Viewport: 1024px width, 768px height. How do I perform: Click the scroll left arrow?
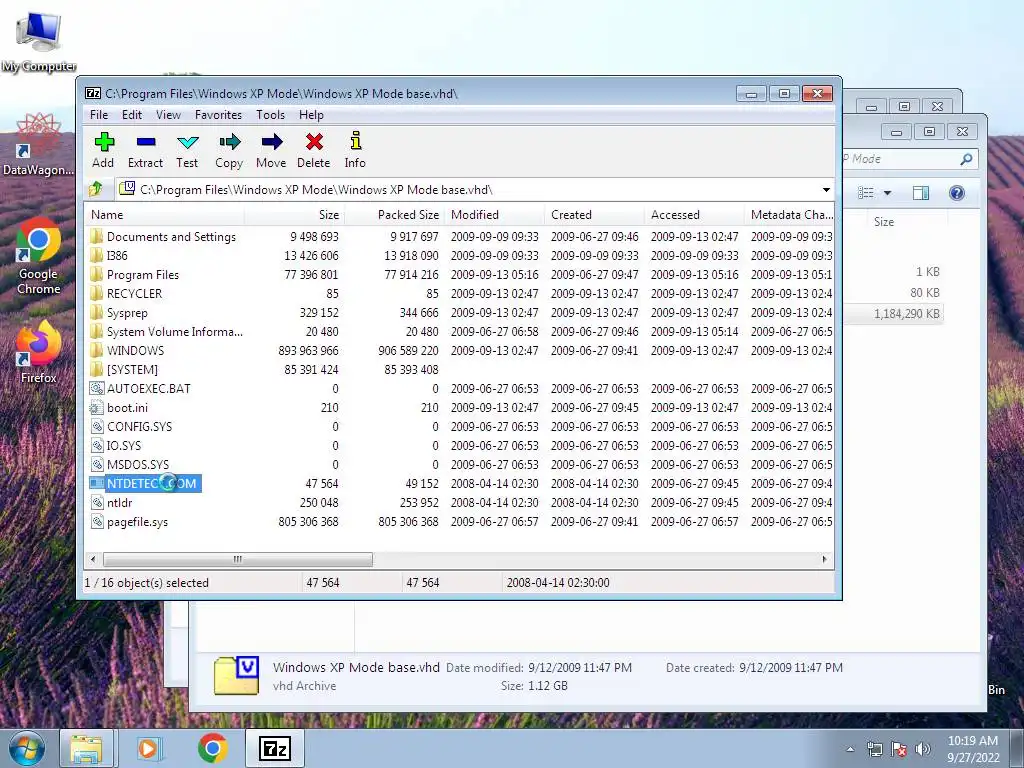(93, 560)
